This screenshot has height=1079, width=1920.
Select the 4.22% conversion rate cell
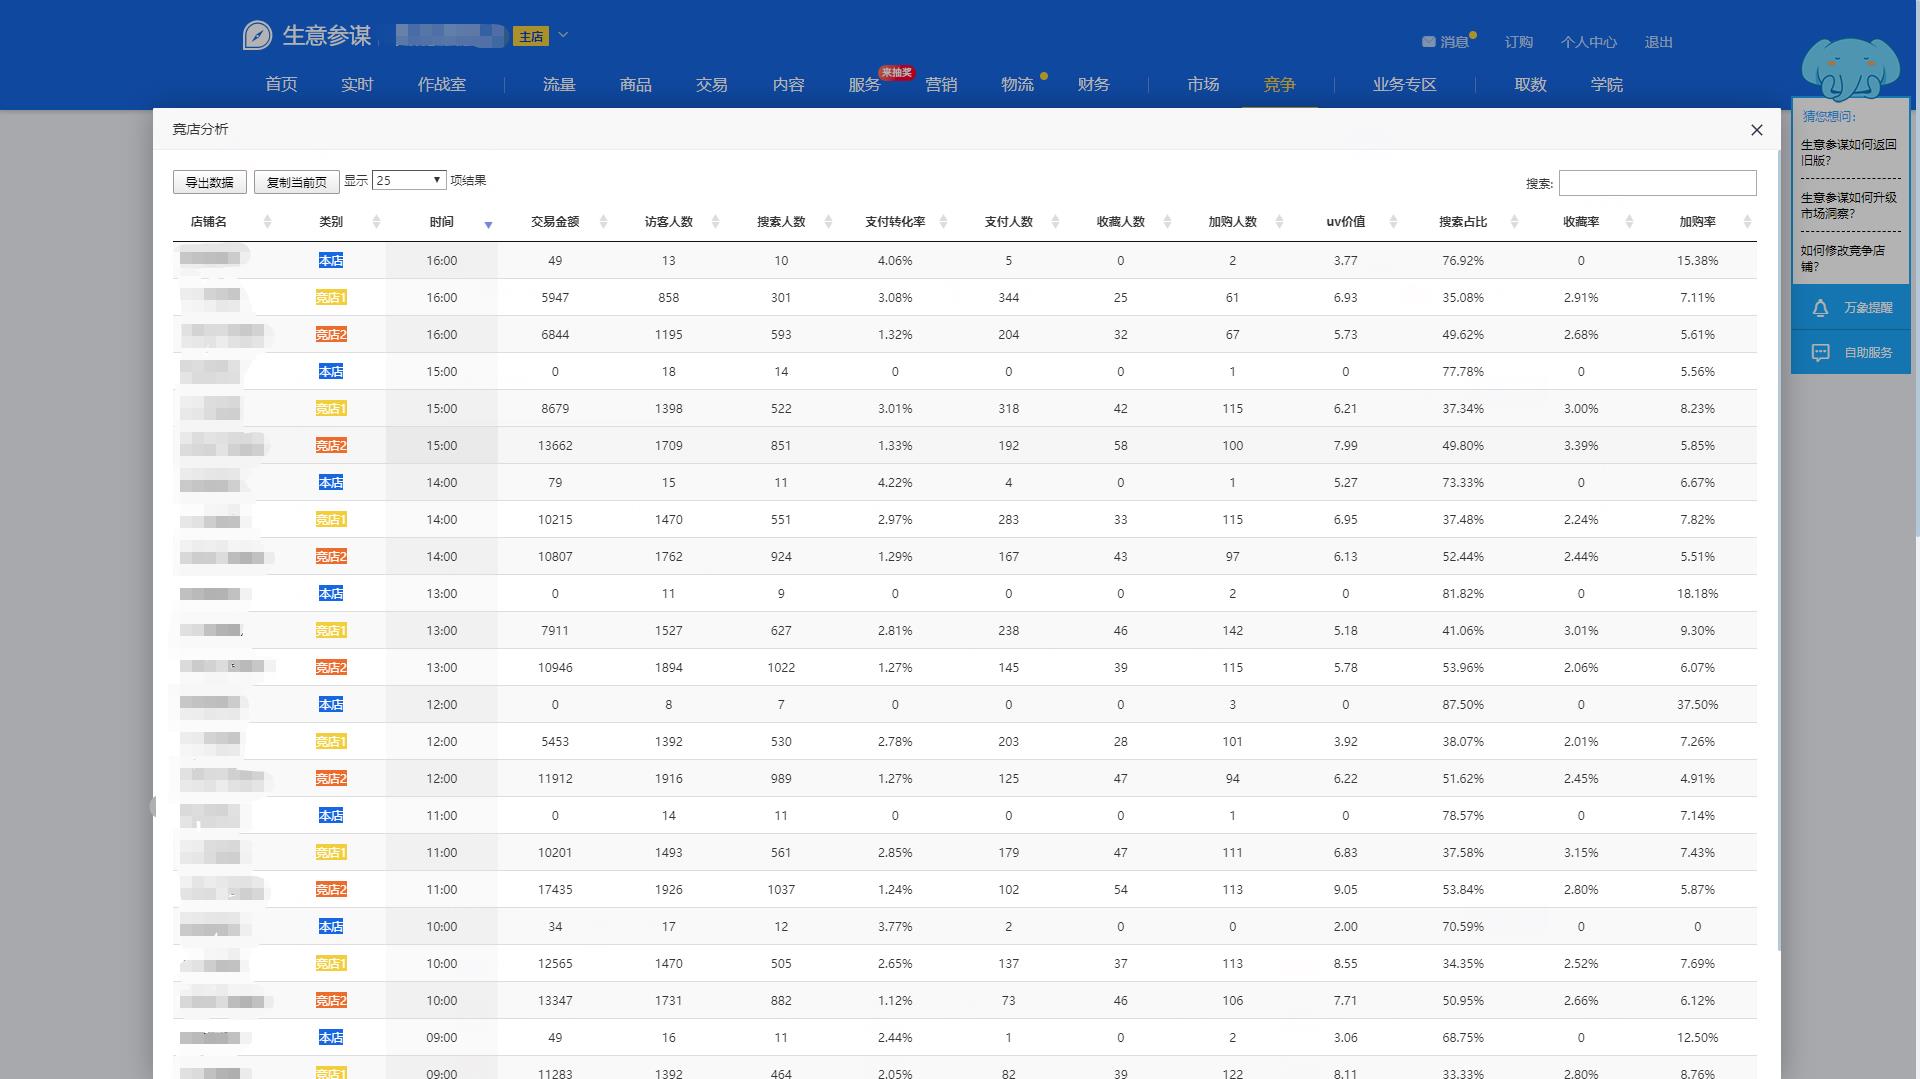(x=895, y=483)
